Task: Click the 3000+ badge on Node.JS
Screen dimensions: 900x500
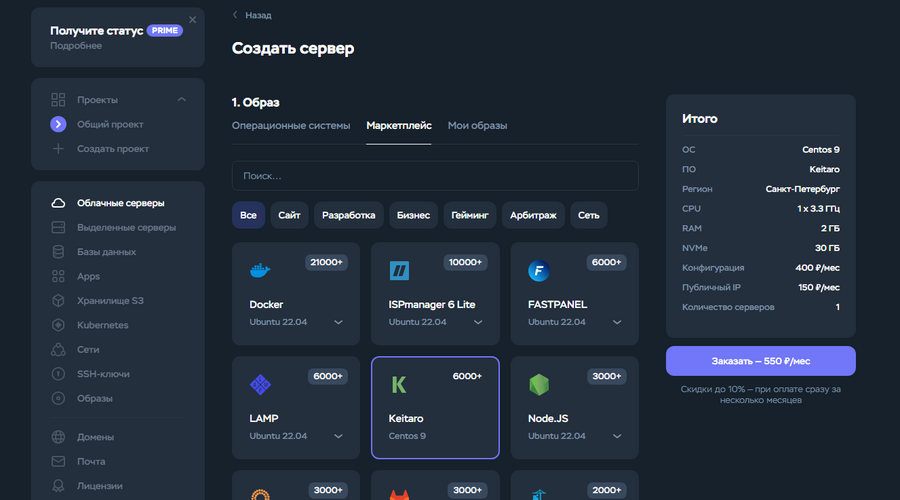Action: coord(607,377)
